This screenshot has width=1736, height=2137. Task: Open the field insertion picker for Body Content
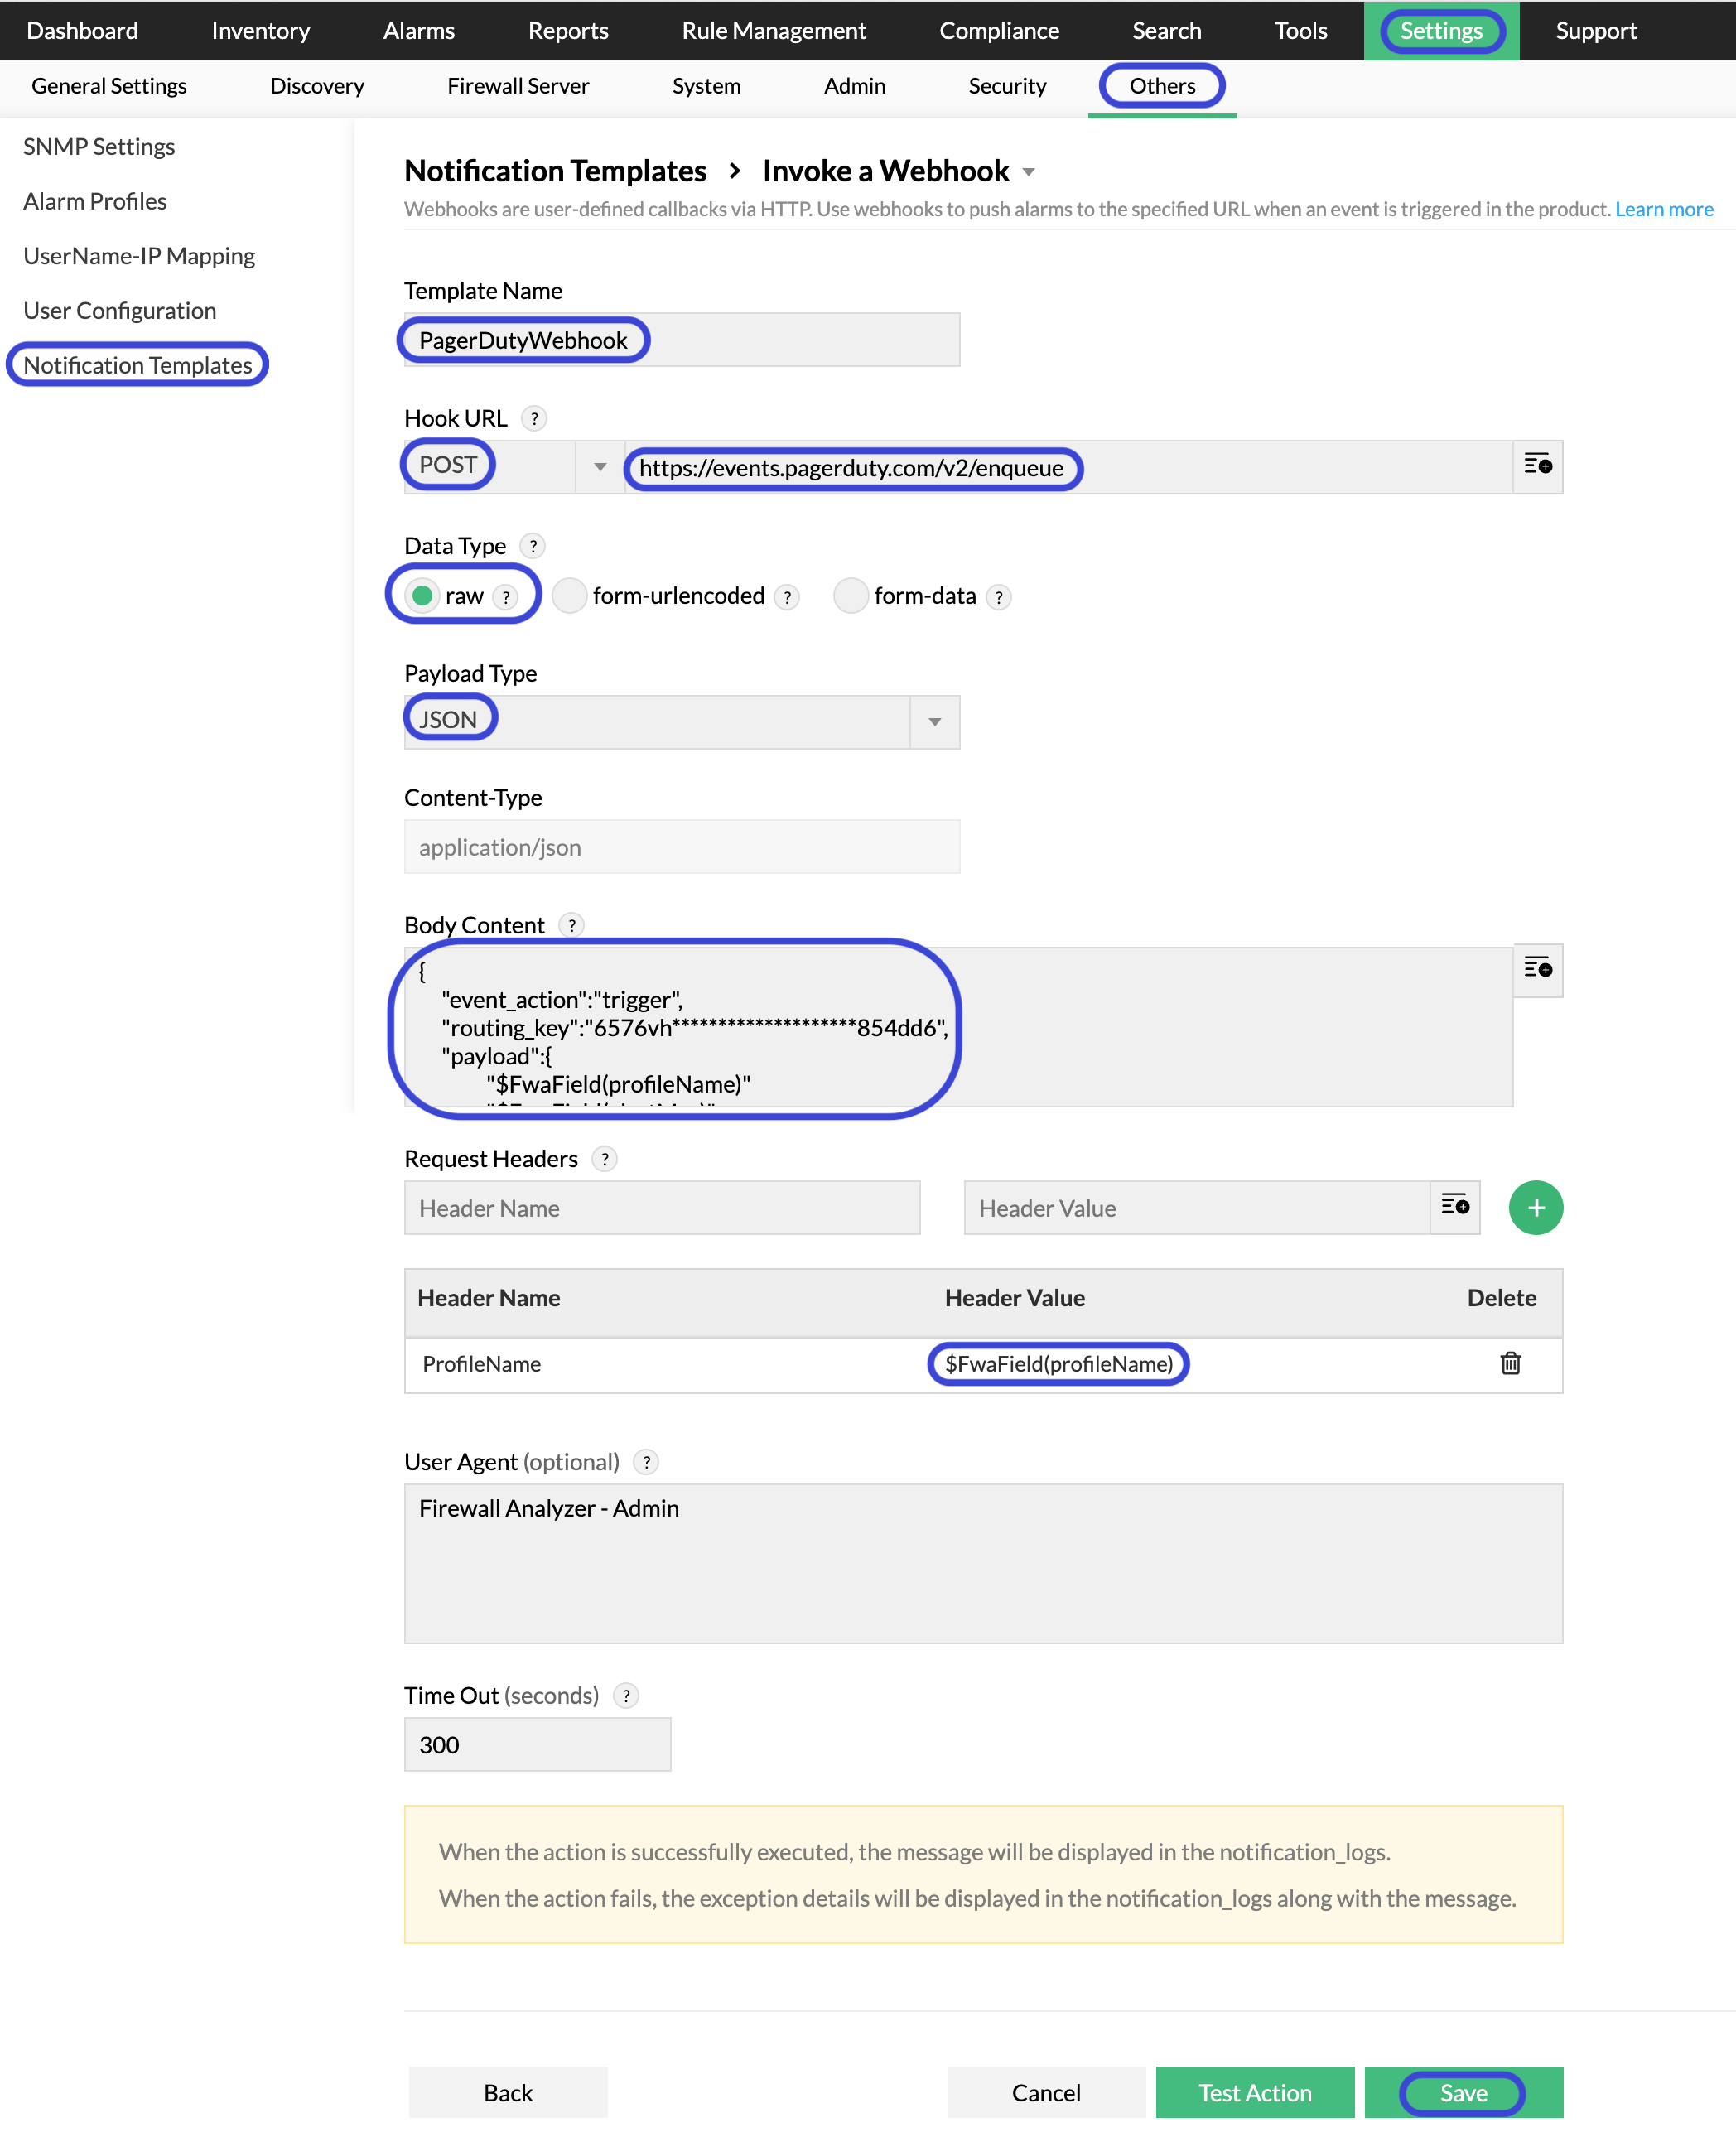click(x=1538, y=969)
